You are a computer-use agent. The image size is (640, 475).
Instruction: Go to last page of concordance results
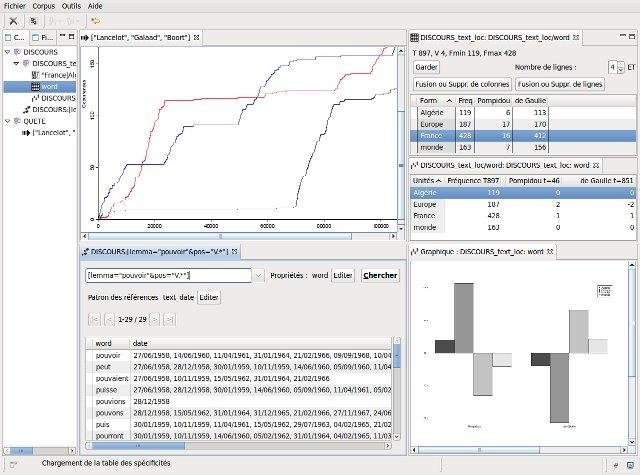click(169, 319)
